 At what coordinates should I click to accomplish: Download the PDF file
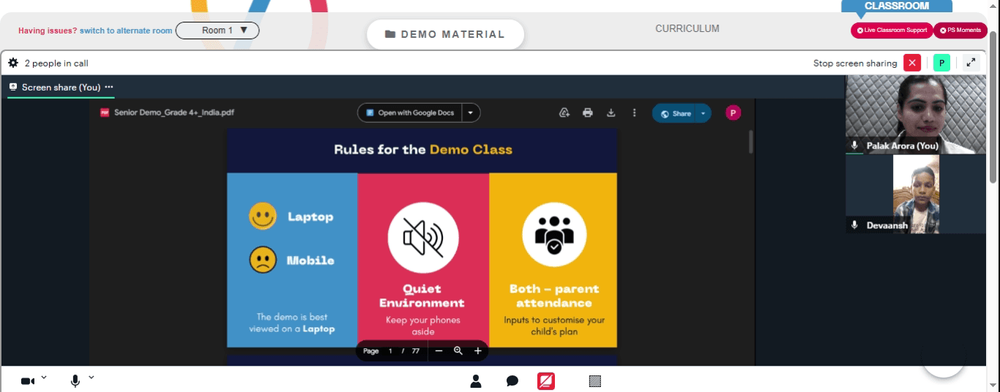[611, 113]
